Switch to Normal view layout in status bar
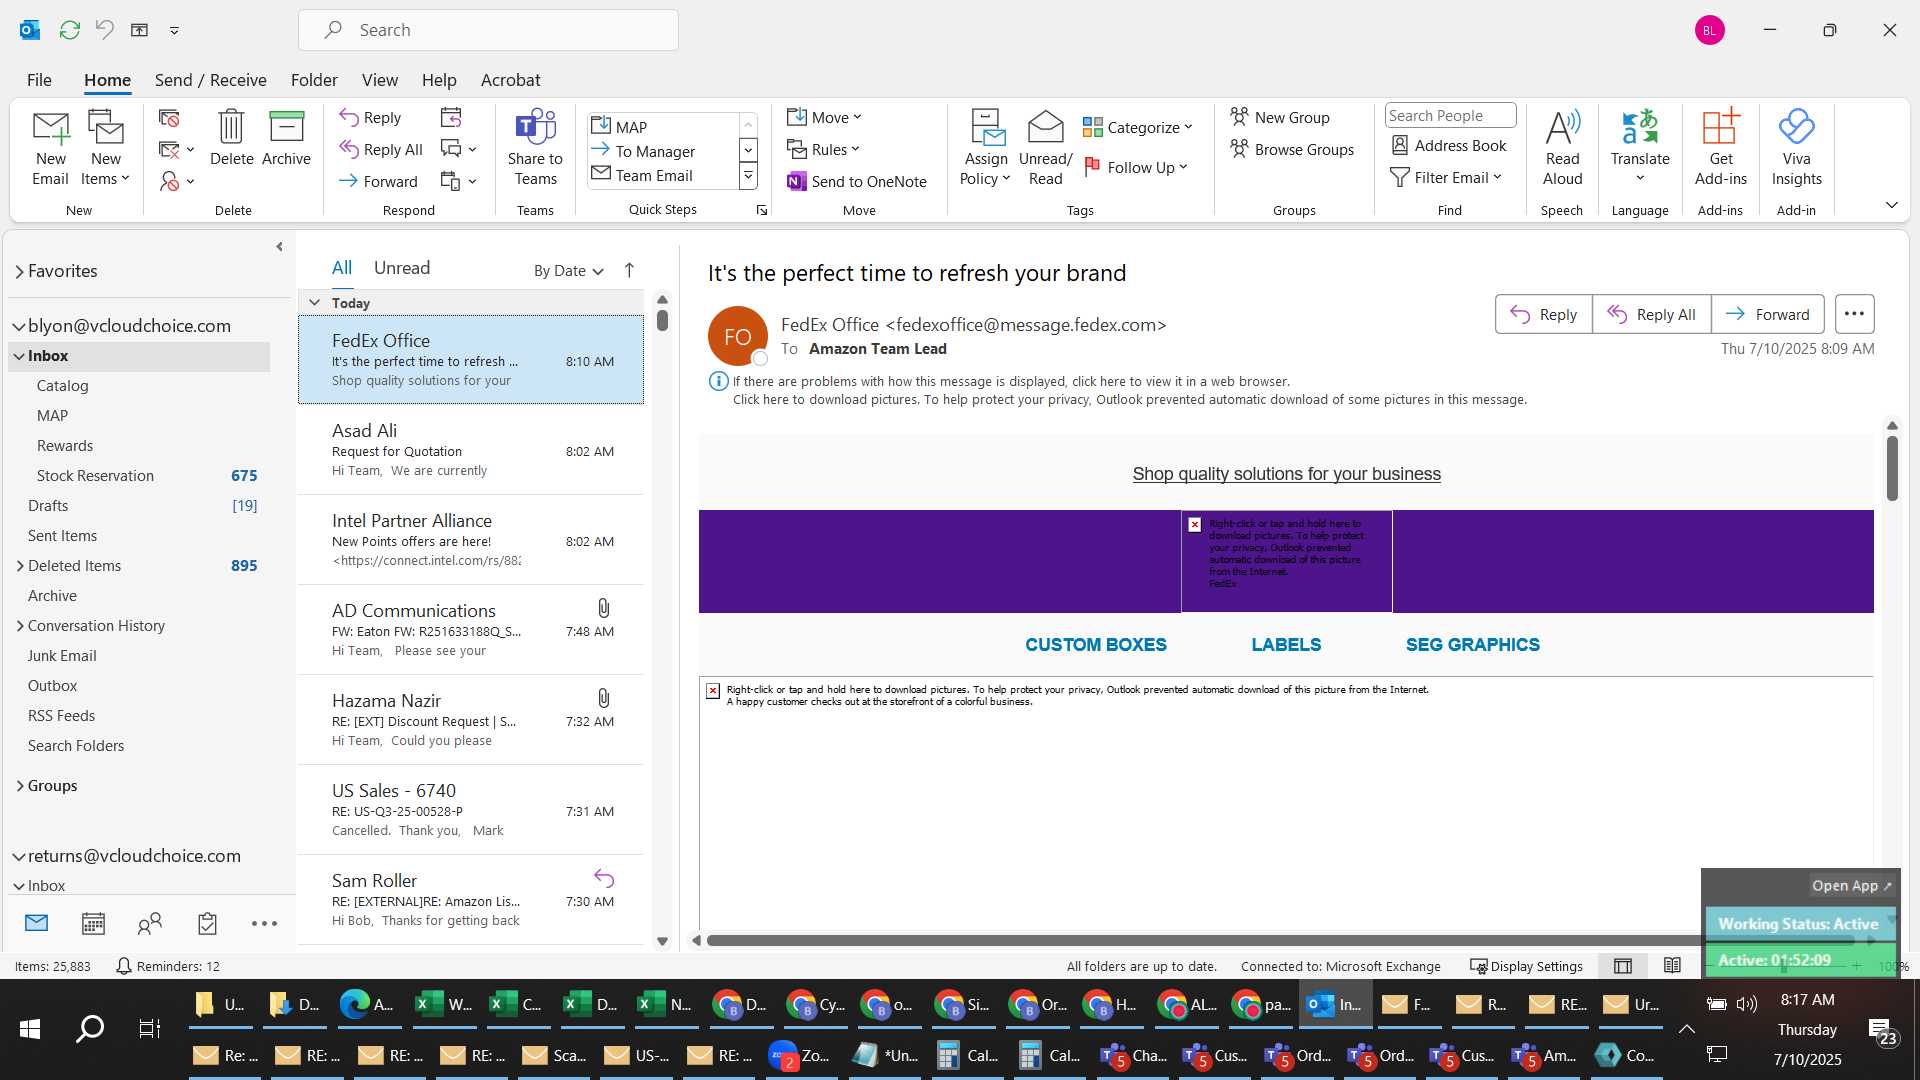 [x=1623, y=966]
